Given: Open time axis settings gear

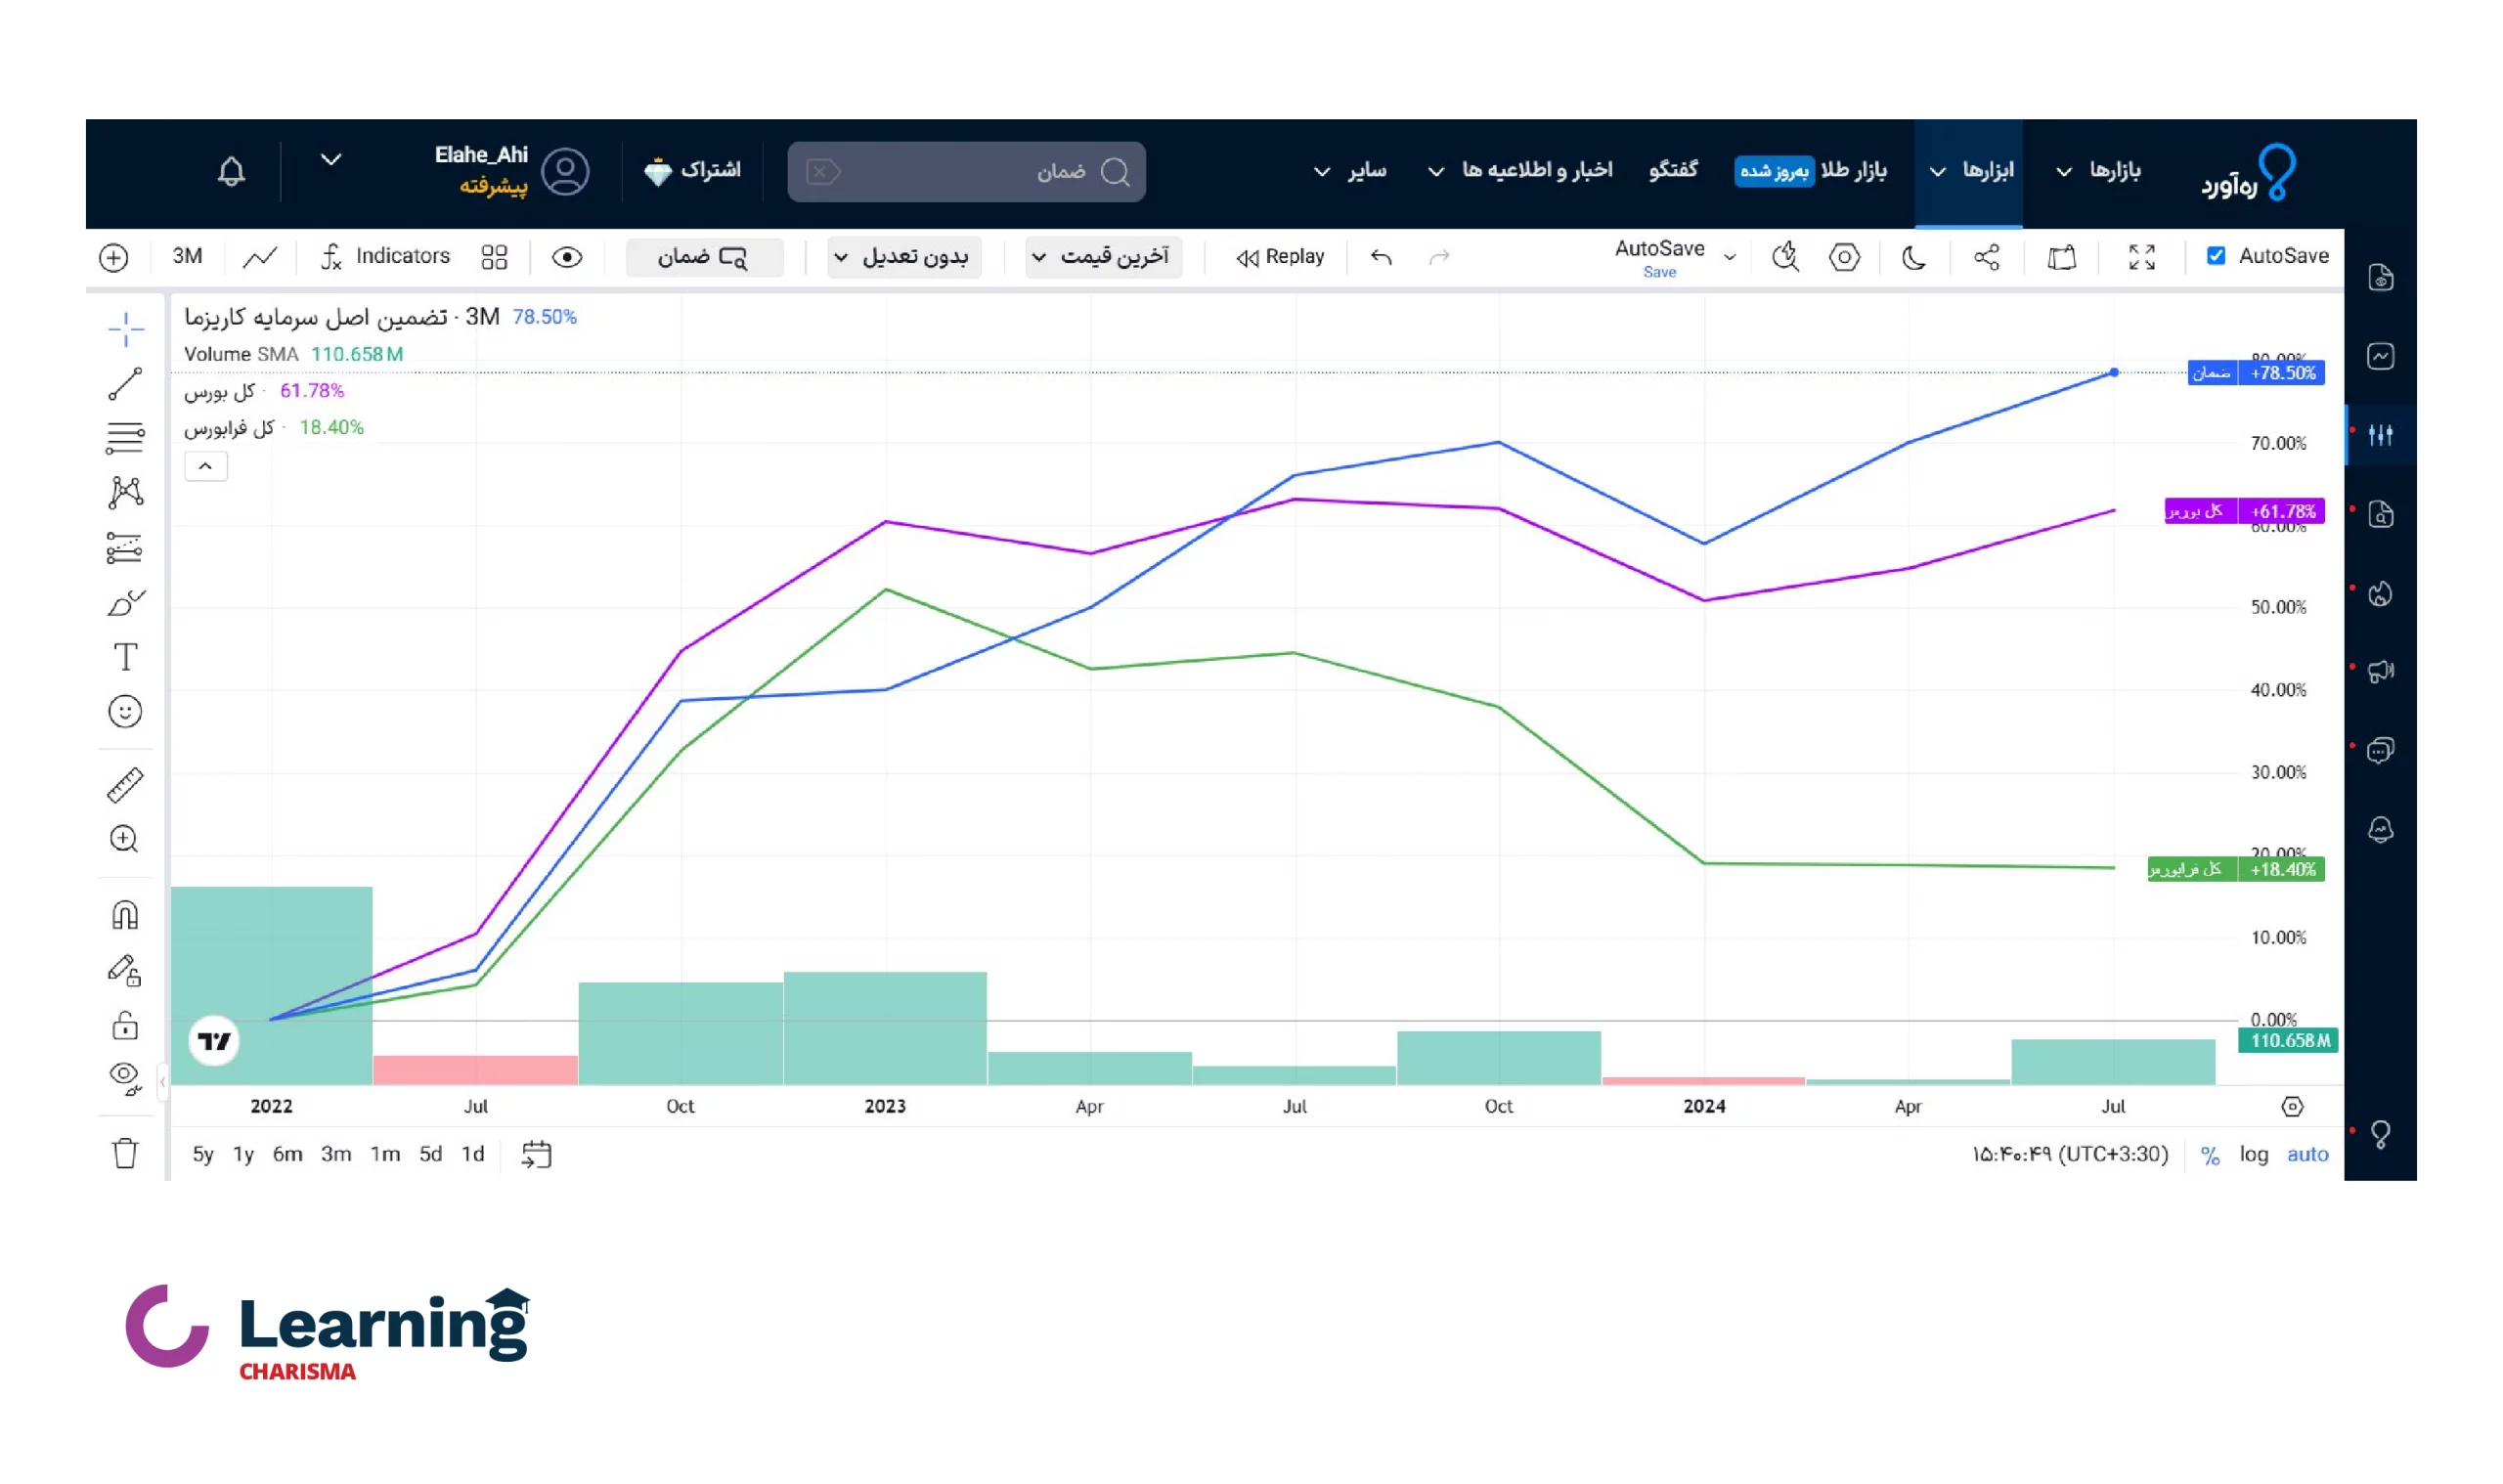Looking at the screenshot, I should (2292, 1106).
